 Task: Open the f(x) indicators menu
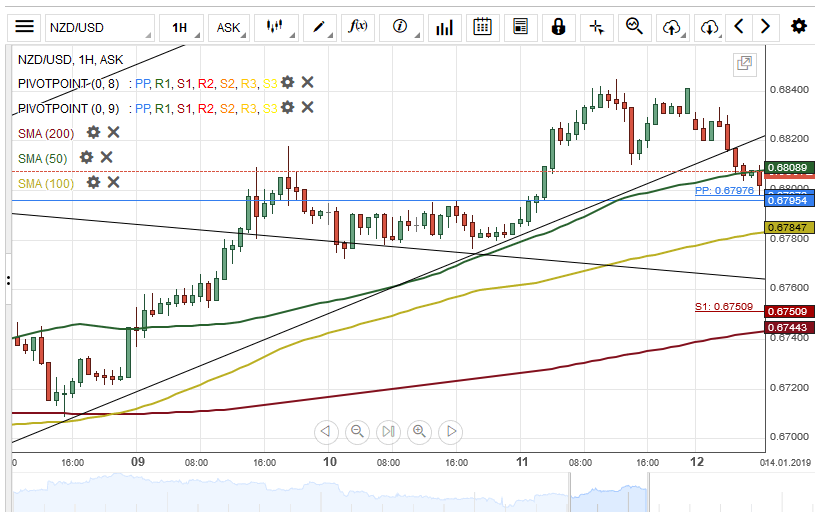click(x=358, y=27)
